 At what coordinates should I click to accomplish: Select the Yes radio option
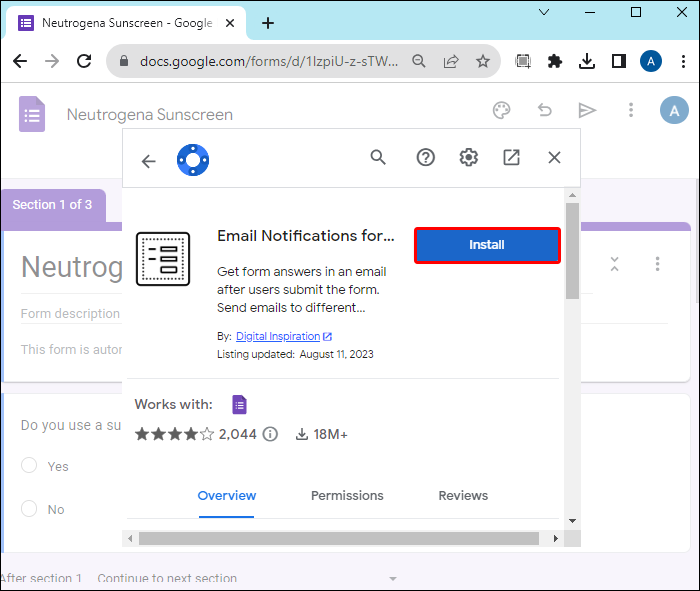(29, 465)
